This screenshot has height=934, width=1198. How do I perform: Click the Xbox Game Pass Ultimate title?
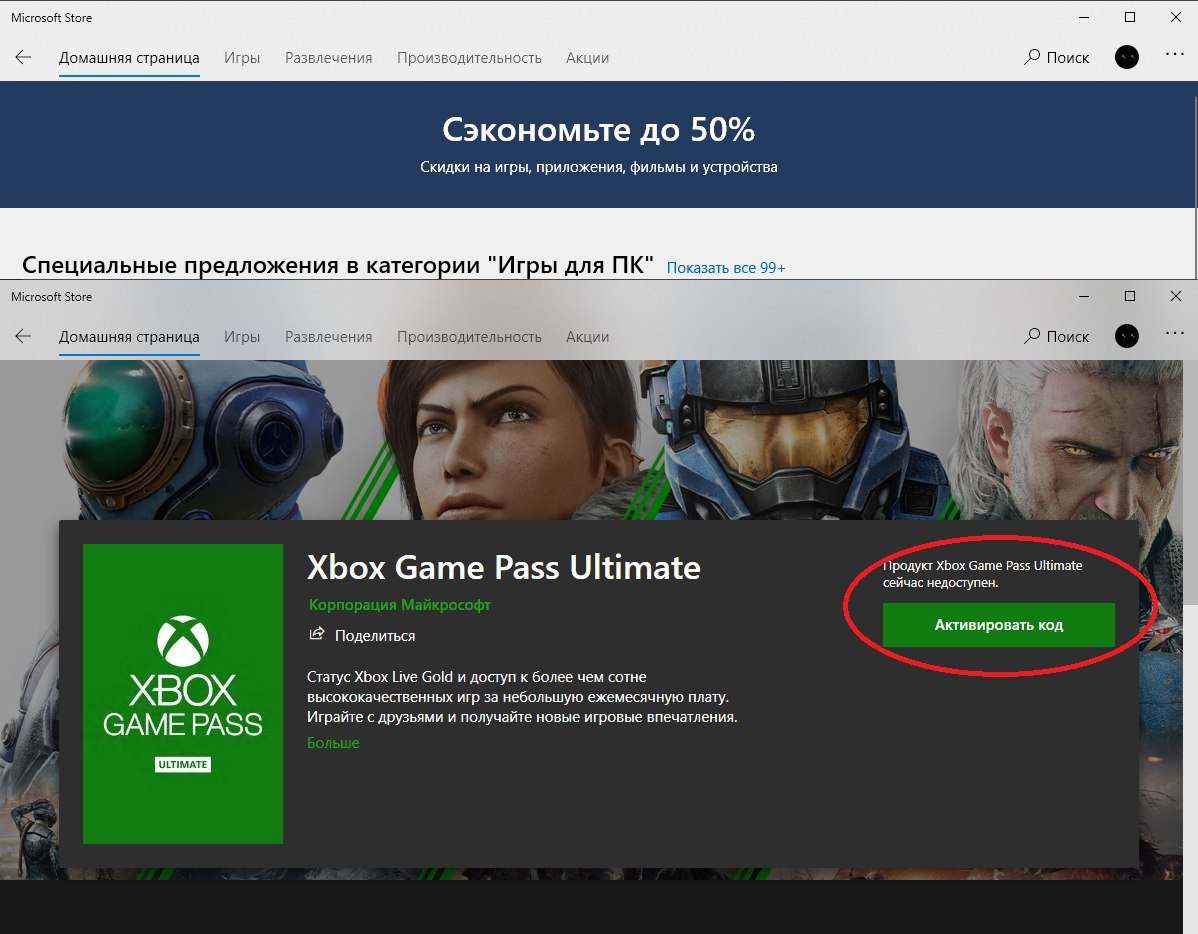[x=503, y=567]
